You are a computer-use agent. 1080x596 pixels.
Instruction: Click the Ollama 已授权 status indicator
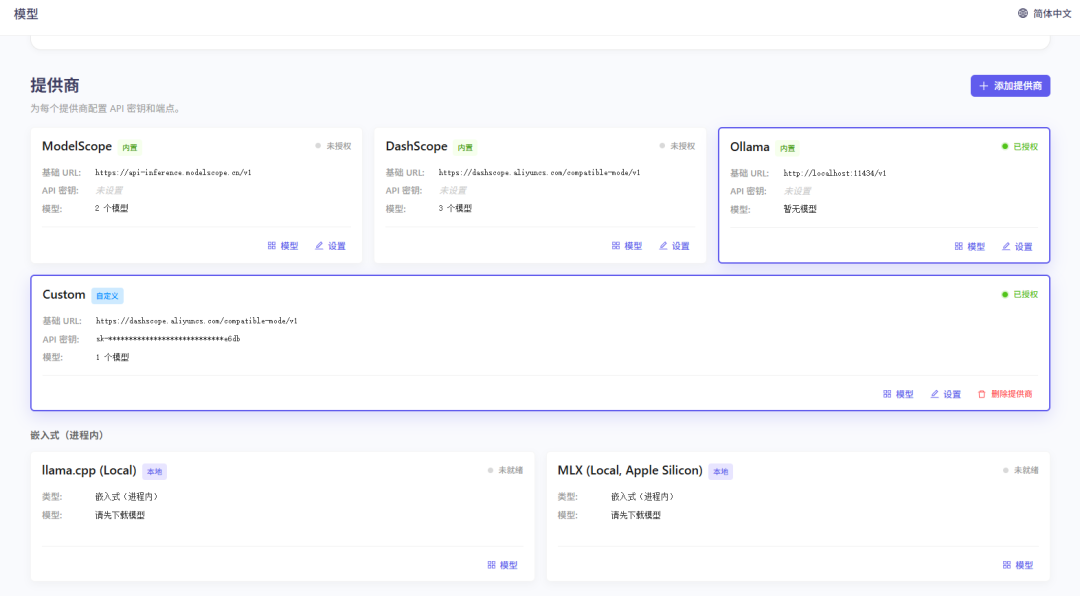(x=1020, y=146)
